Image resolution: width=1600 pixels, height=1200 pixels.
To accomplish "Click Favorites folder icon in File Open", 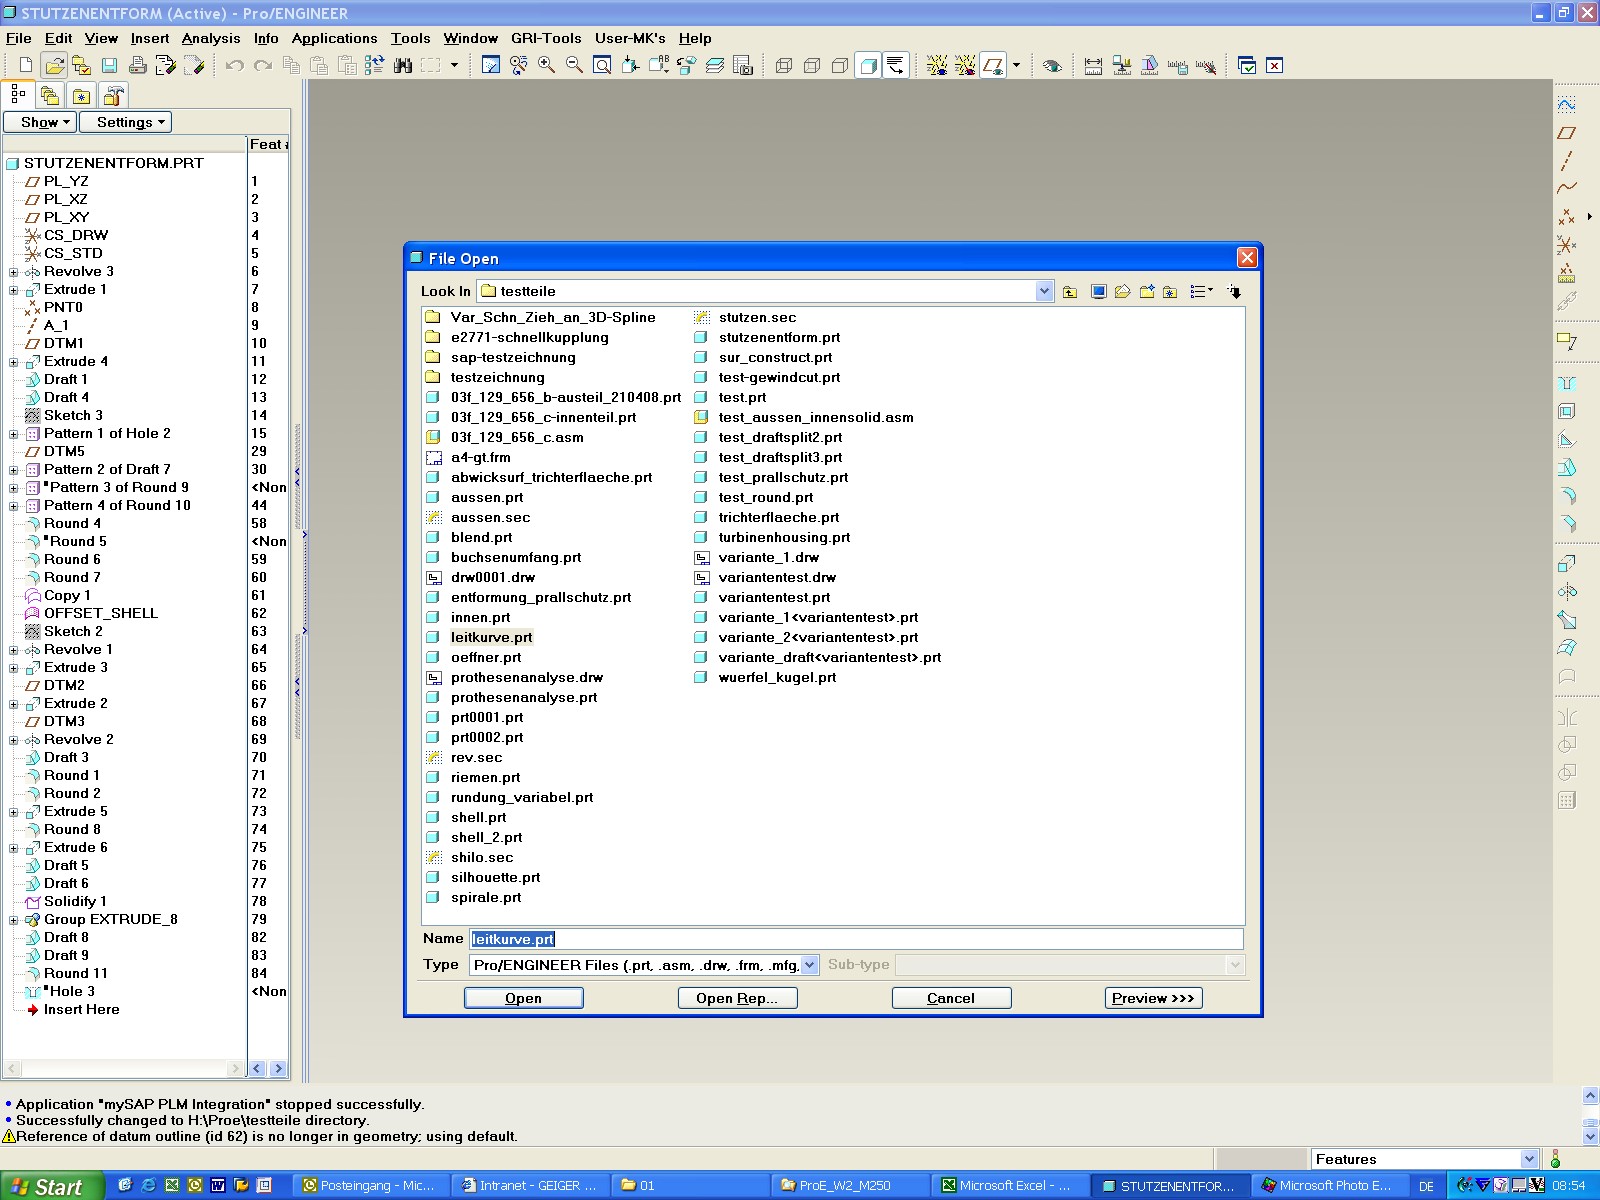I will (x=1169, y=291).
